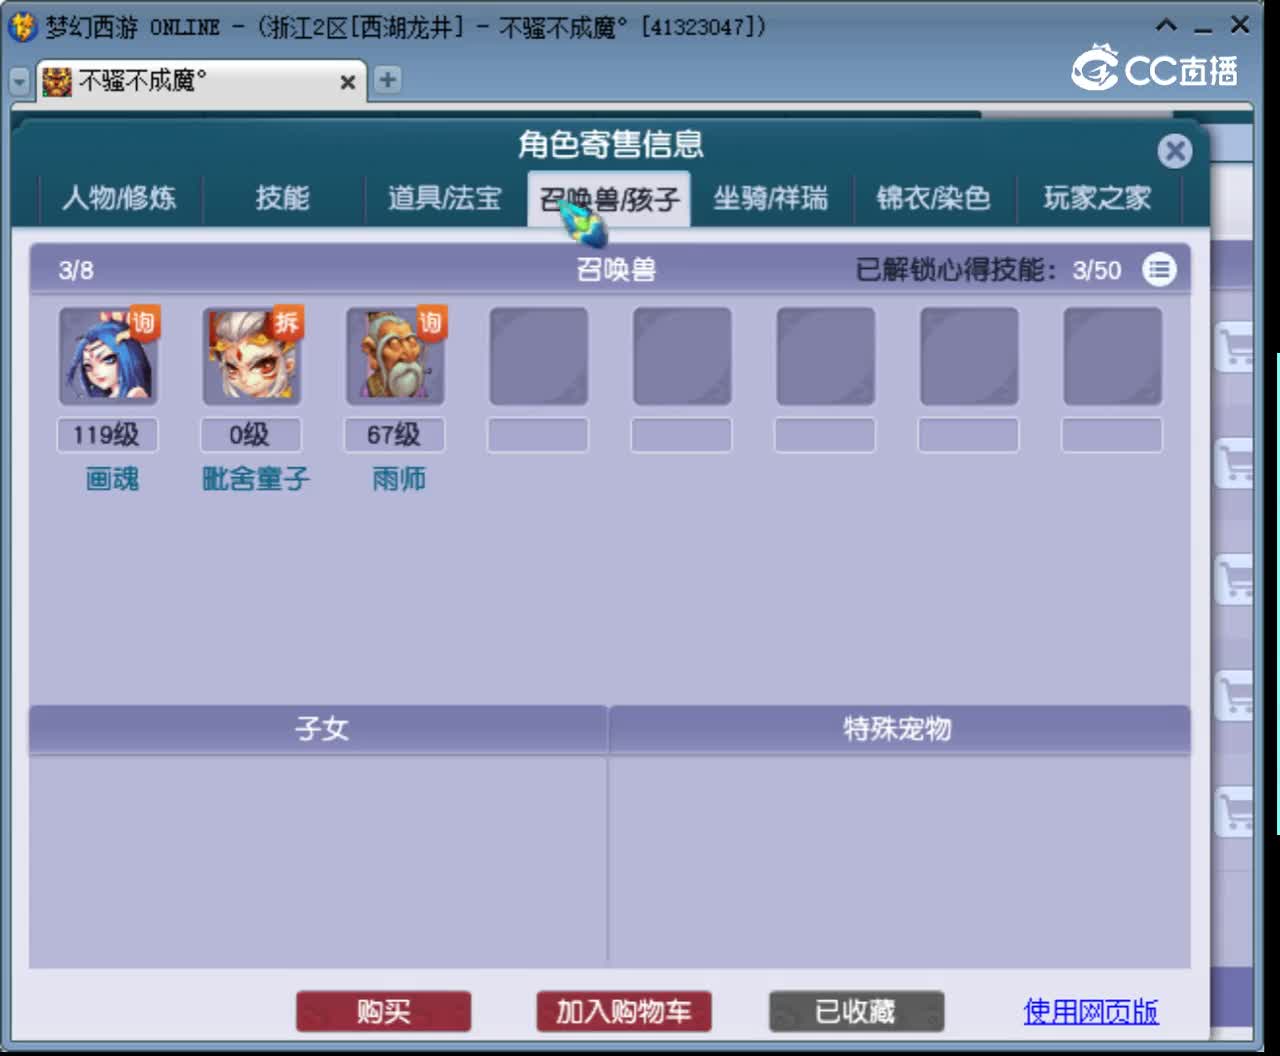The height and width of the screenshot is (1056, 1280).
Task: Click the CC直播 logo
Action: point(1155,68)
